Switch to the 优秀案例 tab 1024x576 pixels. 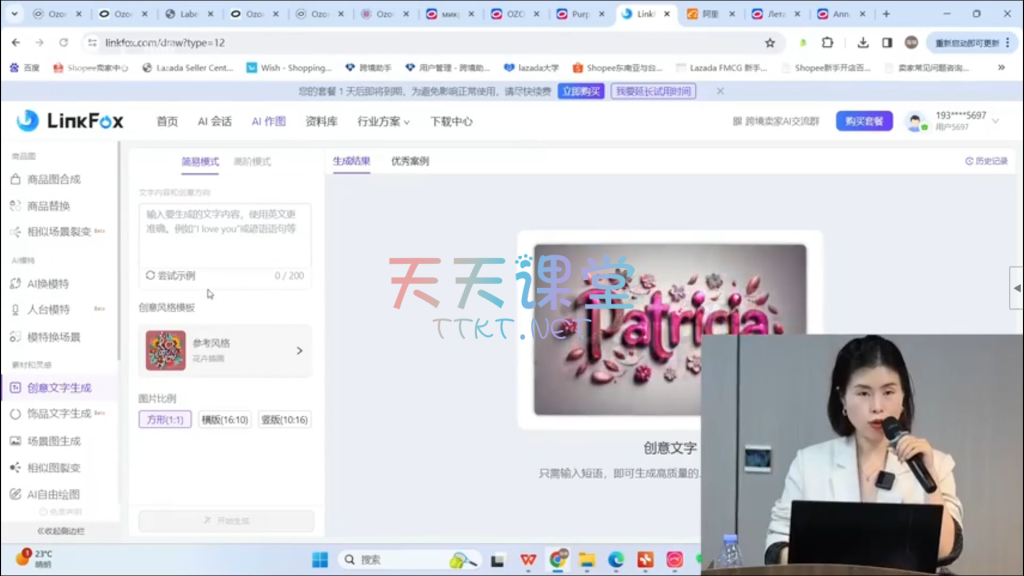point(410,161)
